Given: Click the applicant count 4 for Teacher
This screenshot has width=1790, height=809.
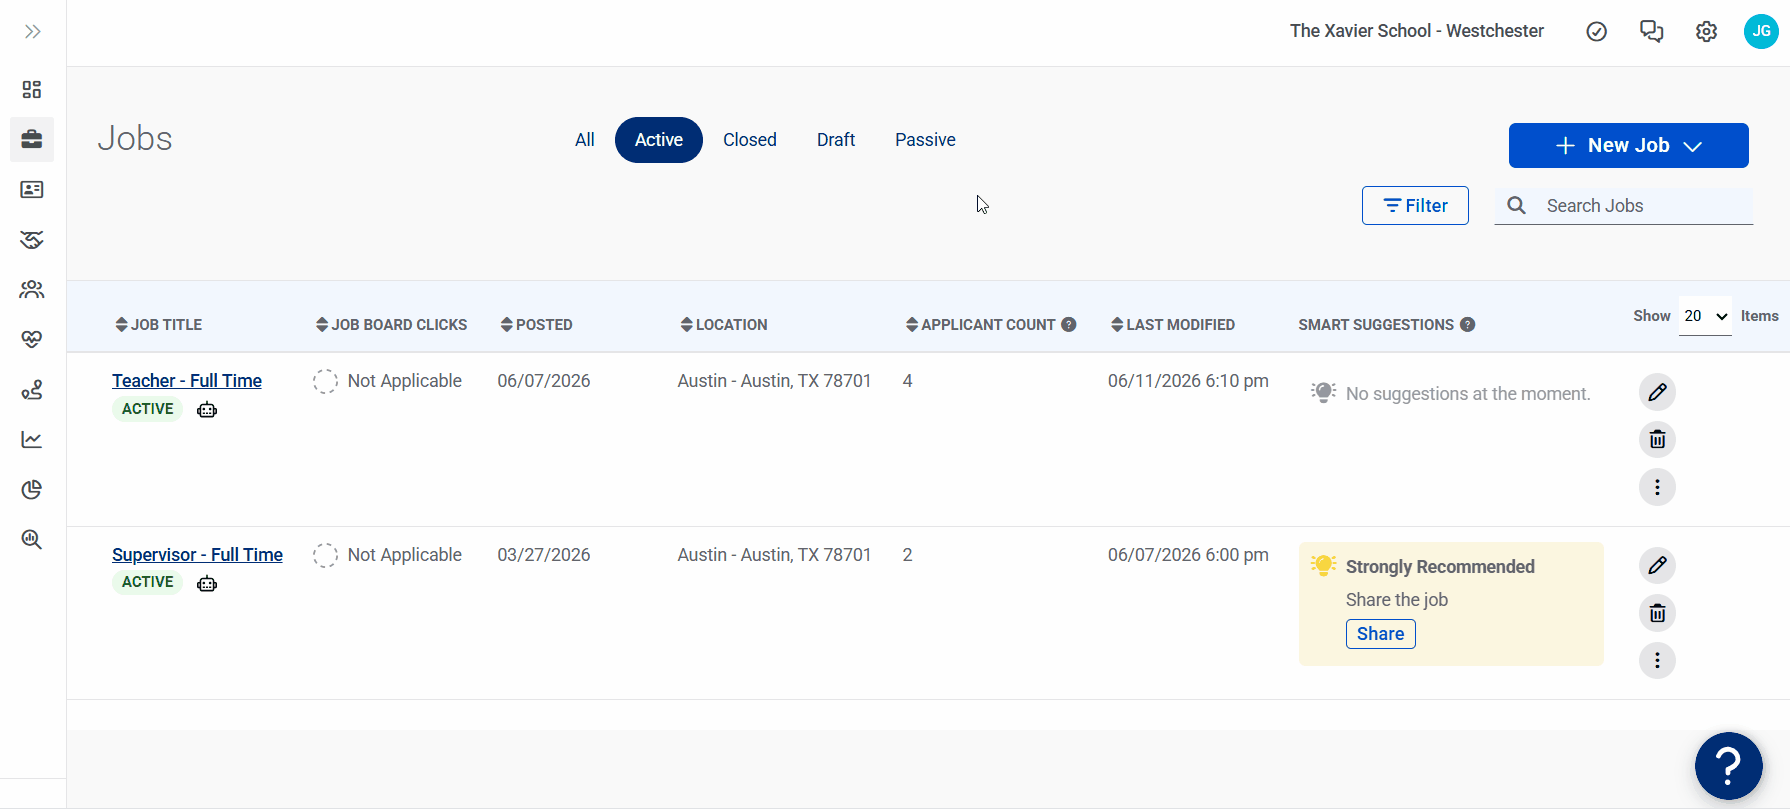Looking at the screenshot, I should pyautogui.click(x=907, y=381).
